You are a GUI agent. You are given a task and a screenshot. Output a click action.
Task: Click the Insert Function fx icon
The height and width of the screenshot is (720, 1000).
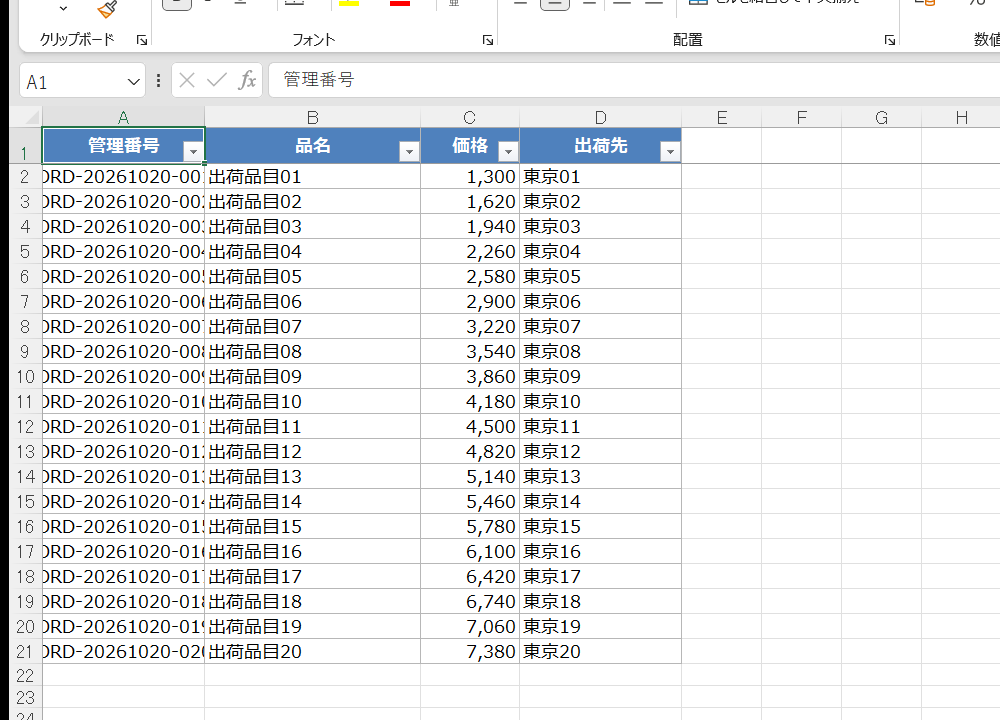click(247, 80)
